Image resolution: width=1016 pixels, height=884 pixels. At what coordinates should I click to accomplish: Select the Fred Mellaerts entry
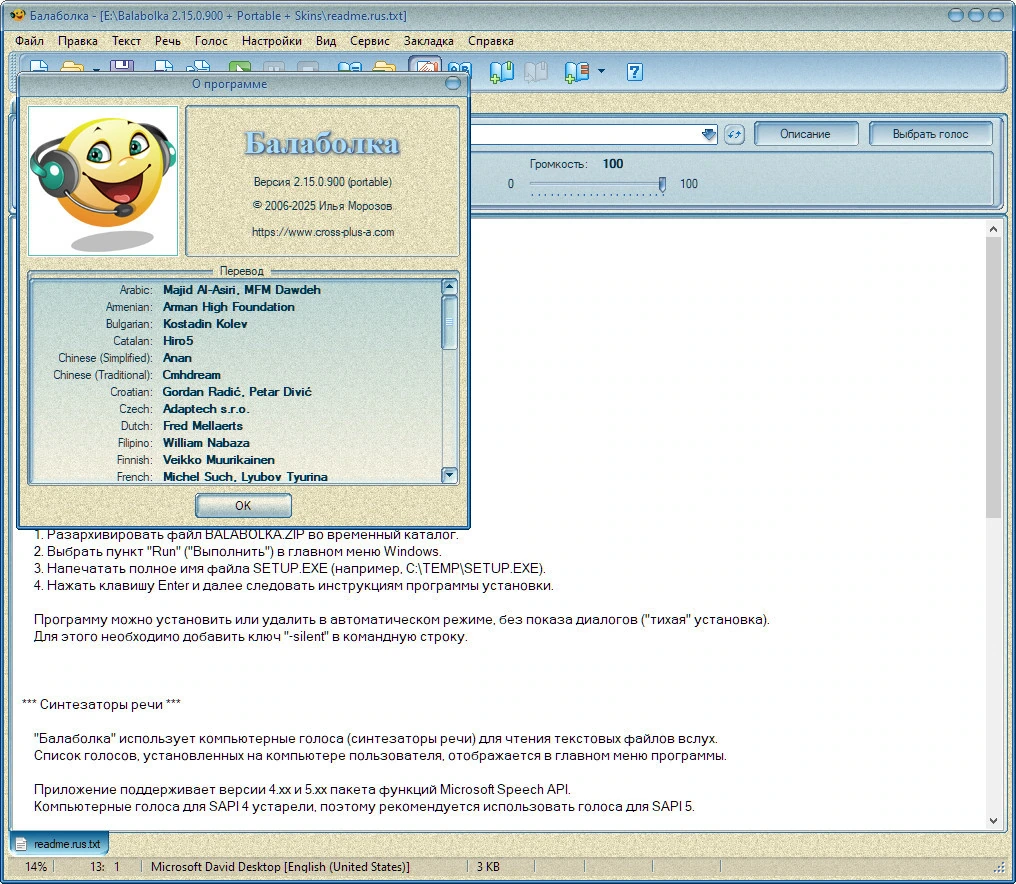[203, 426]
